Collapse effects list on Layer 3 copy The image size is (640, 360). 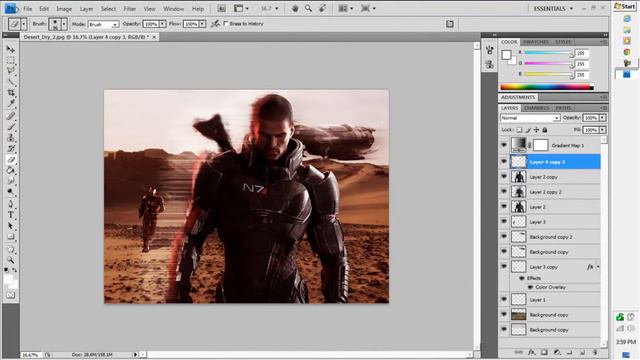point(598,267)
